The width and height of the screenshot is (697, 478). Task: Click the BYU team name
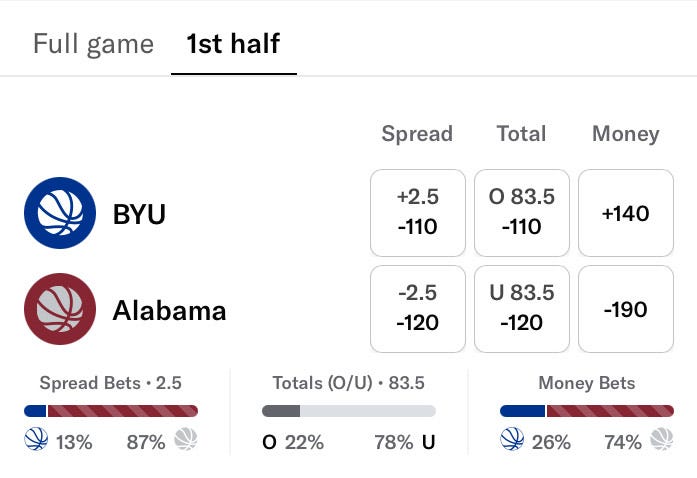139,214
